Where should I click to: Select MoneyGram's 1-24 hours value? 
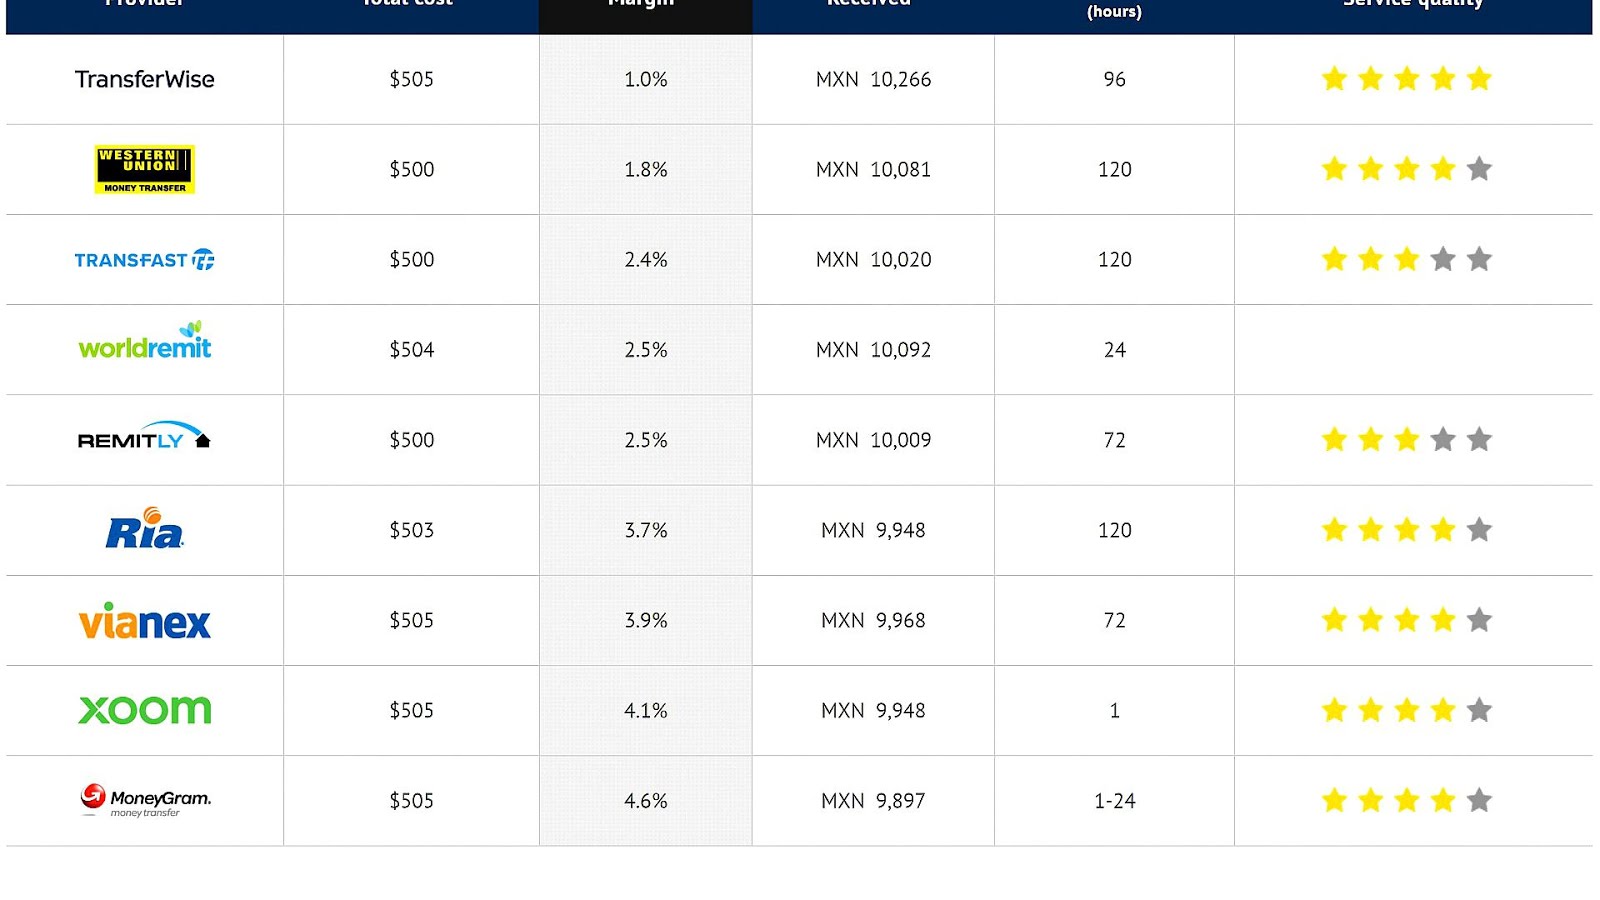pos(1114,801)
